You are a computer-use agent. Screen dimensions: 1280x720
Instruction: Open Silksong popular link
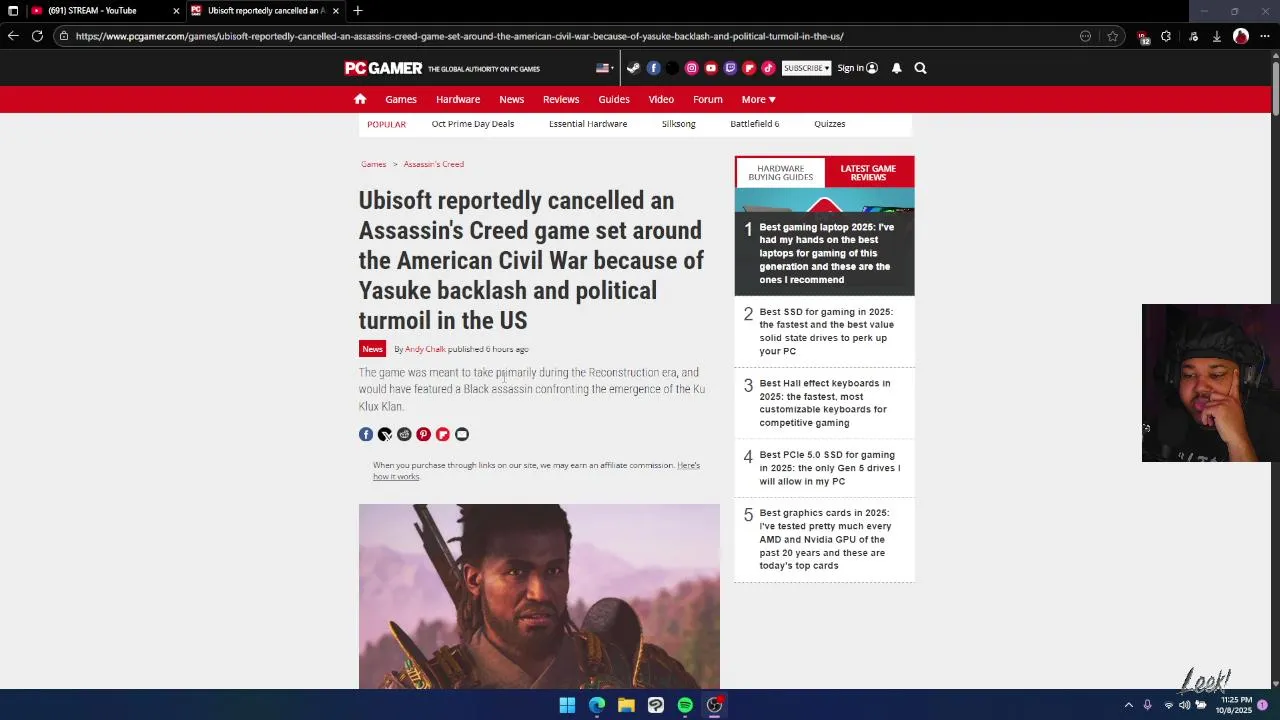(678, 124)
